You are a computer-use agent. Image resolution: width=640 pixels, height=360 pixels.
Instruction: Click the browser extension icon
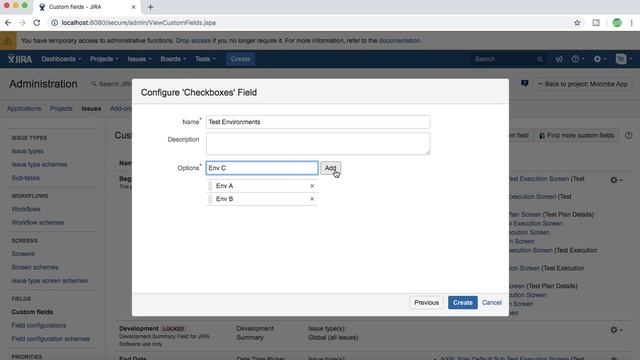coord(596,23)
